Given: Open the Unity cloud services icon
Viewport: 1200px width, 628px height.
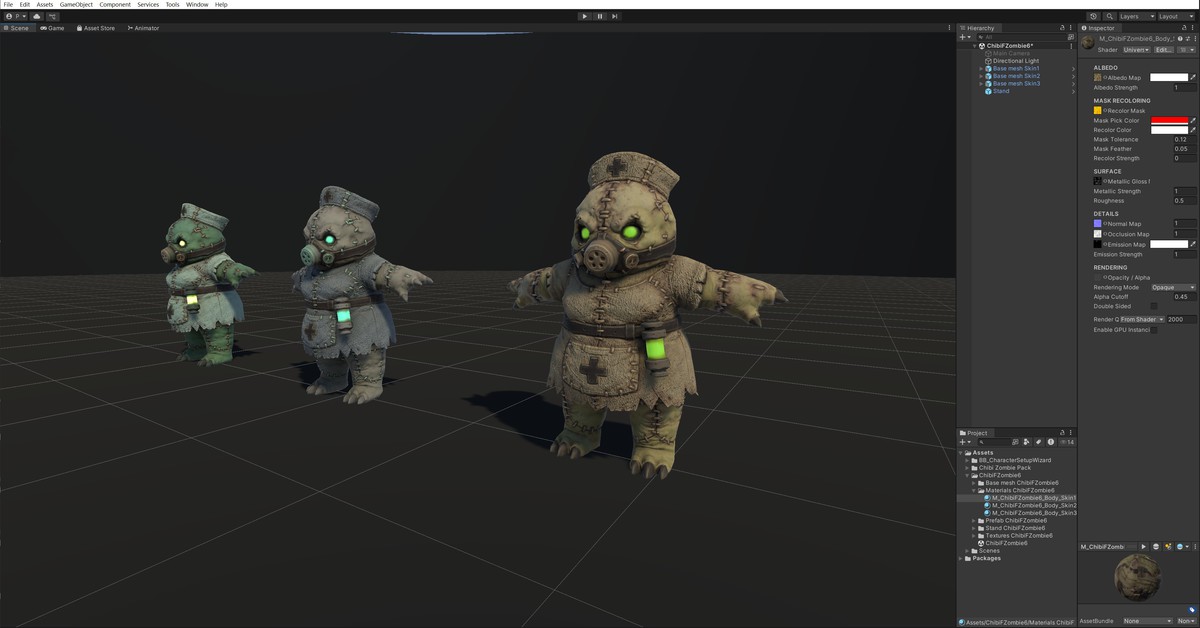Looking at the screenshot, I should pyautogui.click(x=37, y=16).
